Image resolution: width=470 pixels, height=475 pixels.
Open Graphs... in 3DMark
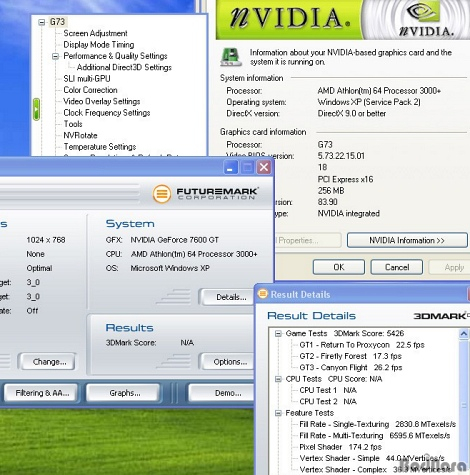[x=125, y=393]
